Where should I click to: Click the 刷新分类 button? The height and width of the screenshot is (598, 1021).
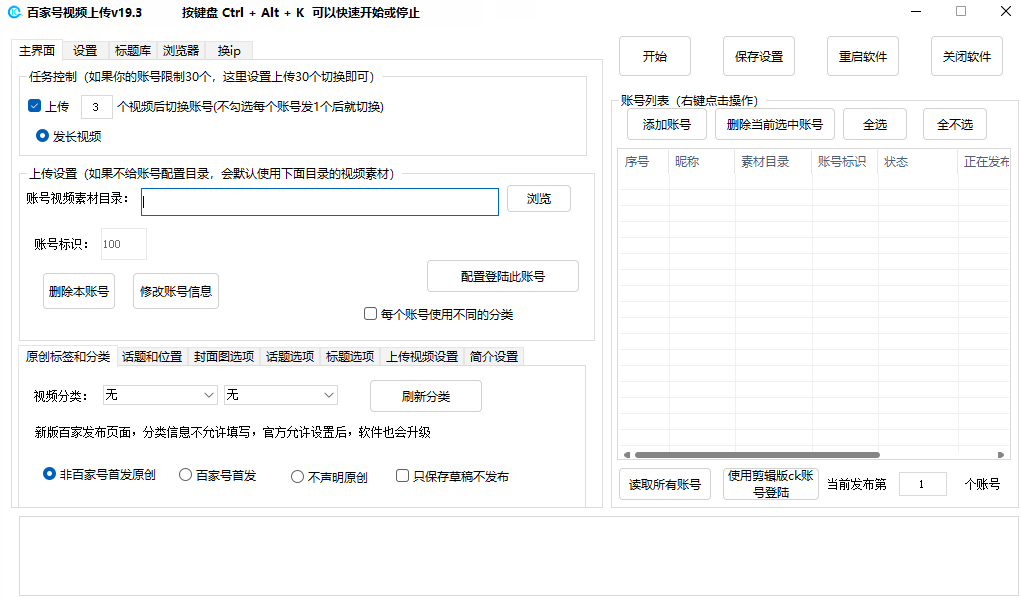[426, 396]
